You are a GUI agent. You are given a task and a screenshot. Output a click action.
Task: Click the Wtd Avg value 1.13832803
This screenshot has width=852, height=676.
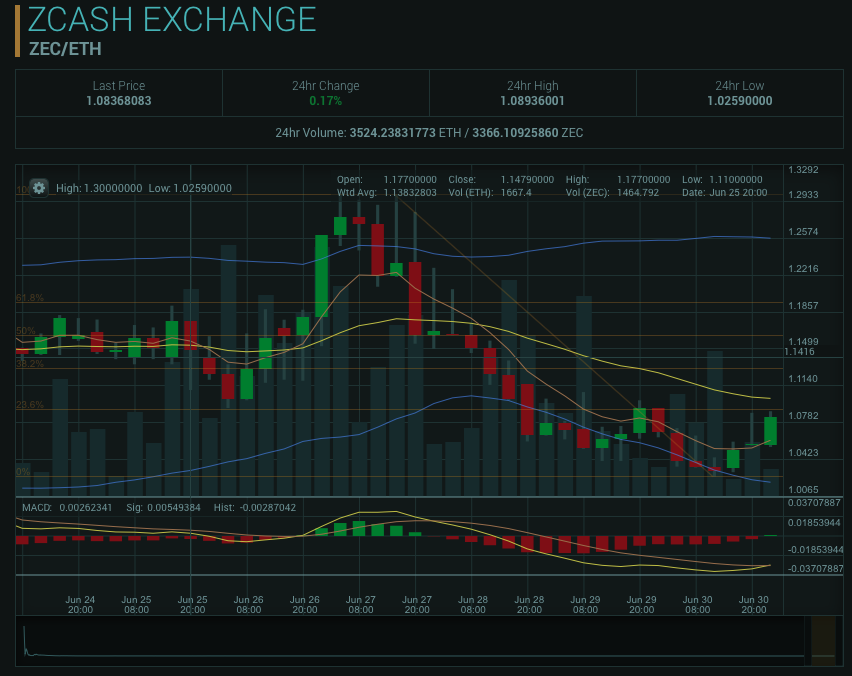[x=410, y=192]
